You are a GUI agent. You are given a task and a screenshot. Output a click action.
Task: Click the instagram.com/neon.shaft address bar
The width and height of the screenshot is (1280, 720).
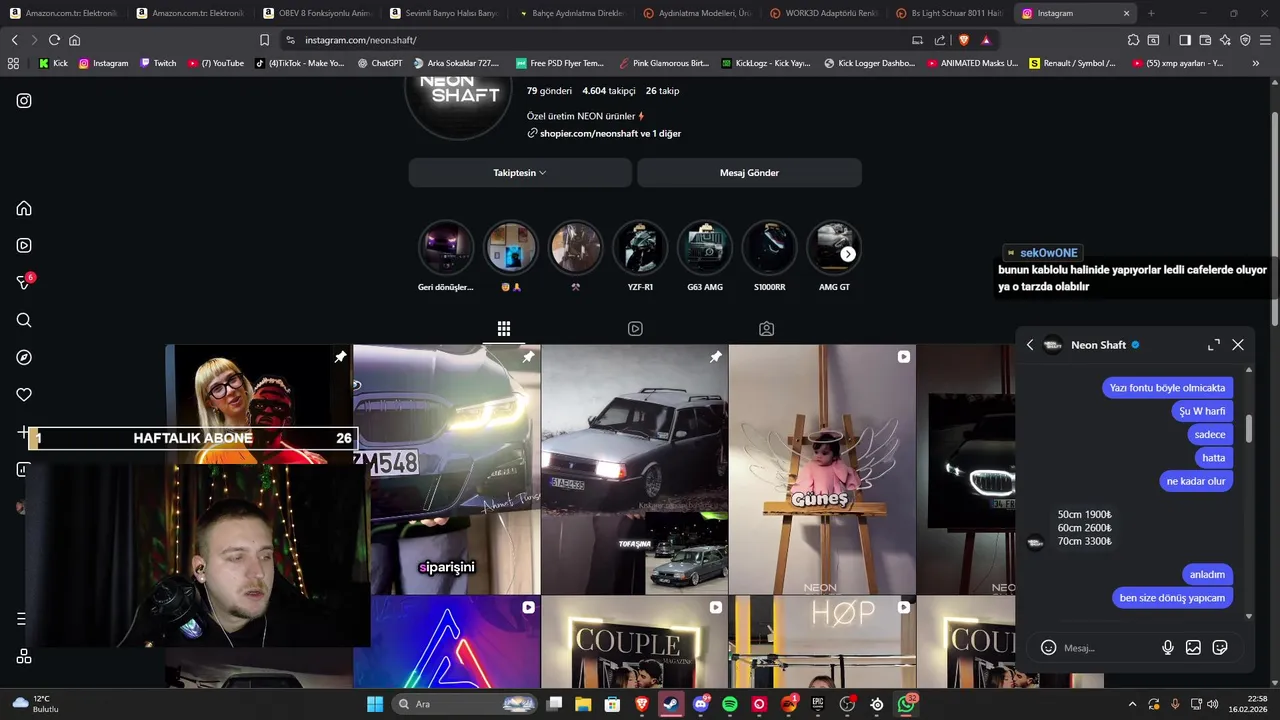pos(360,40)
